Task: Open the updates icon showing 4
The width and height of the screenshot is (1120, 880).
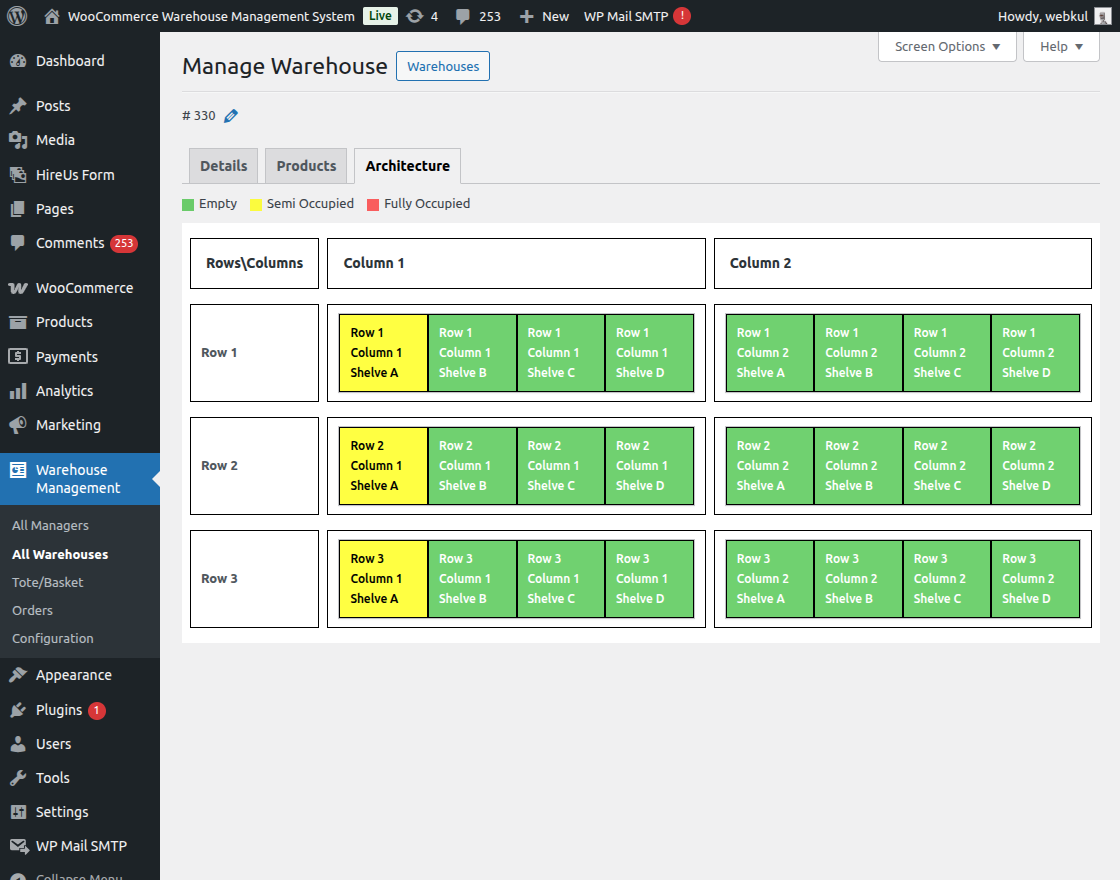Action: (414, 16)
